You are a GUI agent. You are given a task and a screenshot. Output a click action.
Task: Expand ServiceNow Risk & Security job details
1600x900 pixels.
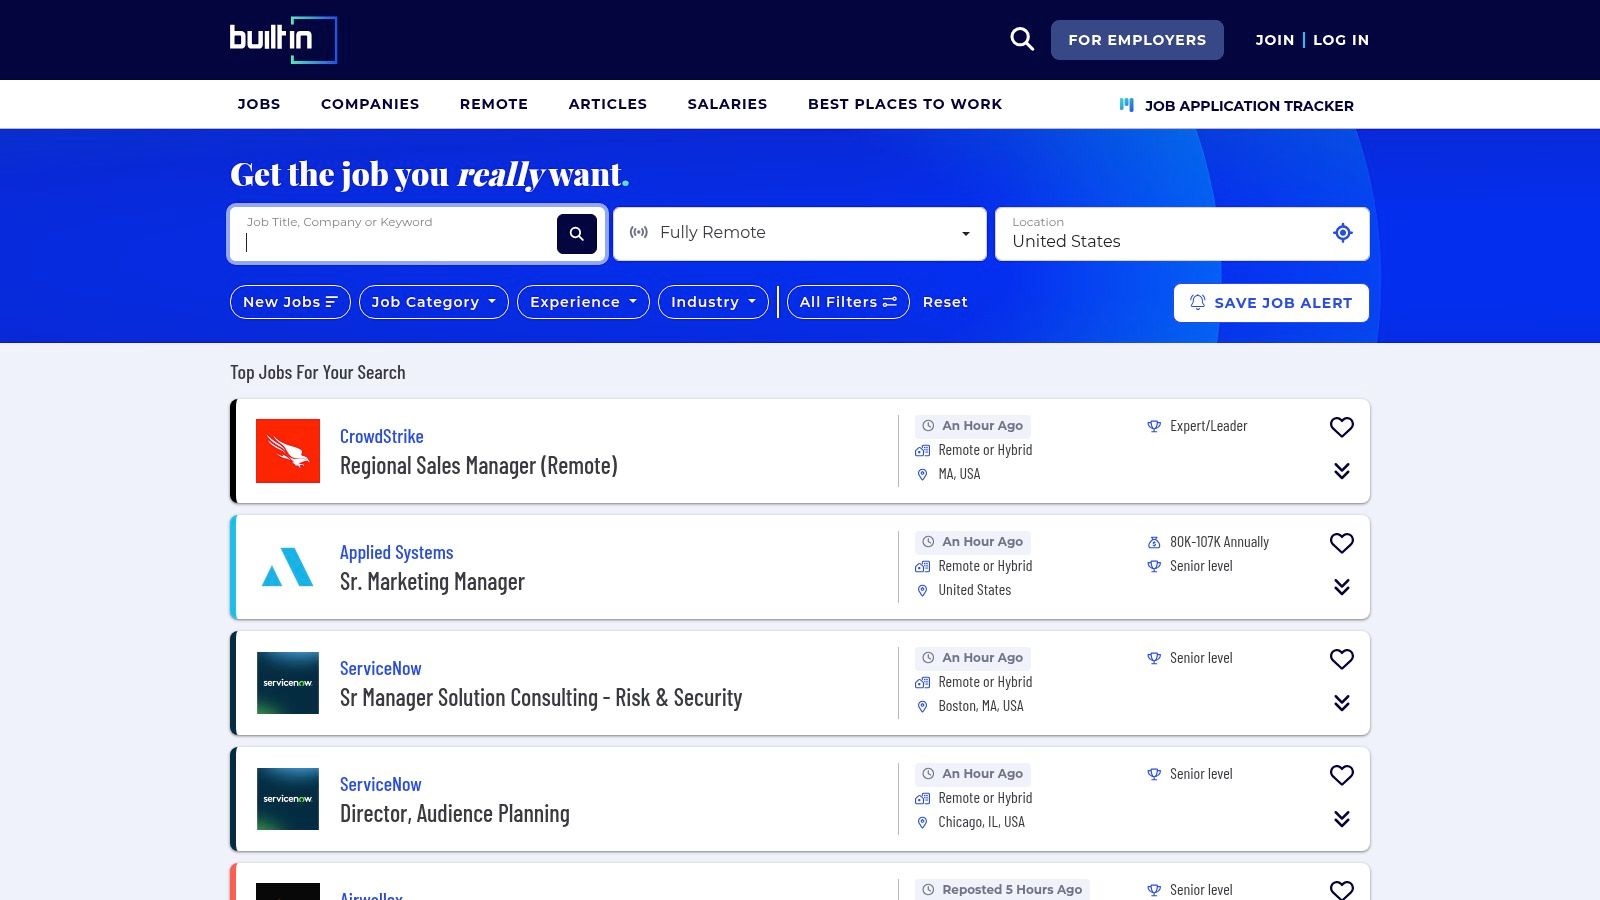pos(1341,703)
